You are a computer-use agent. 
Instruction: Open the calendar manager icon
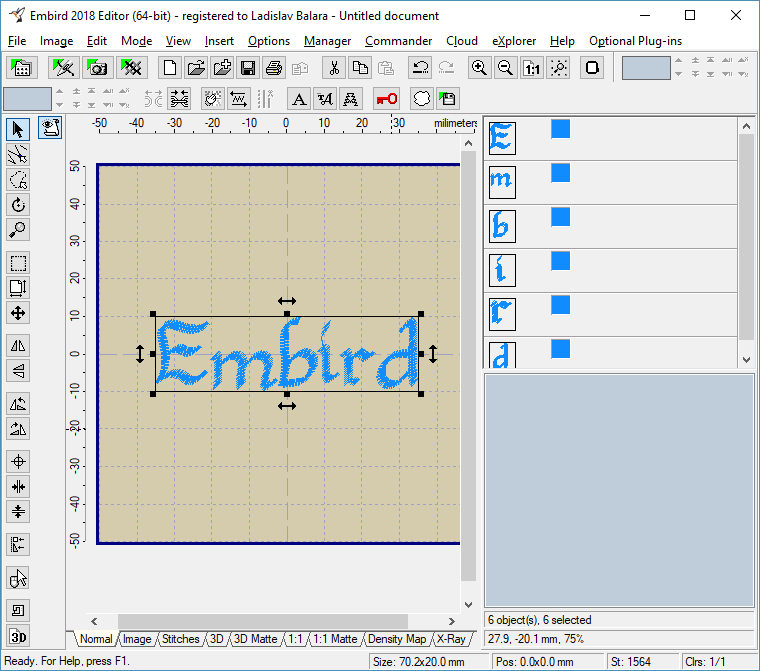pyautogui.click(x=20, y=68)
